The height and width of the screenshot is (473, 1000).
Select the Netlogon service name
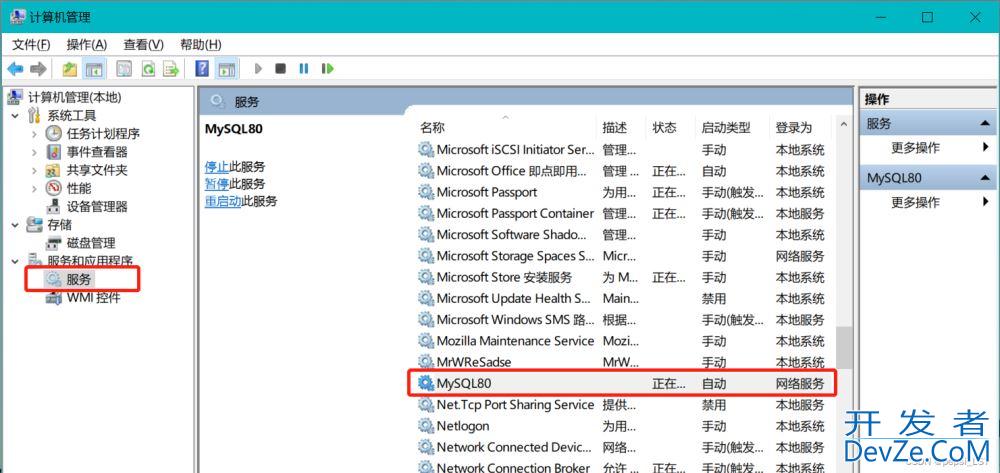click(x=463, y=426)
